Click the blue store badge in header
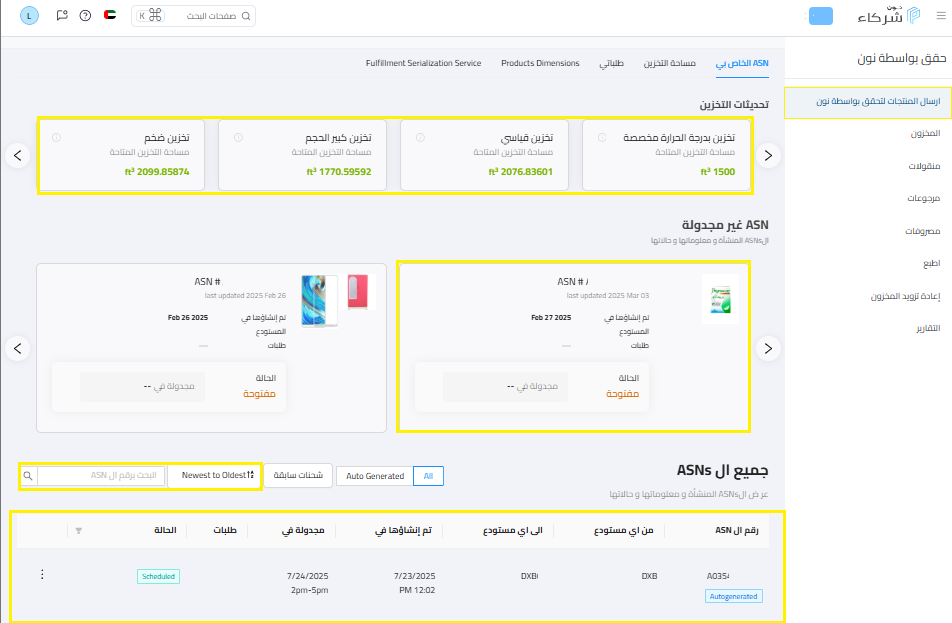952x623 pixels. click(x=821, y=16)
